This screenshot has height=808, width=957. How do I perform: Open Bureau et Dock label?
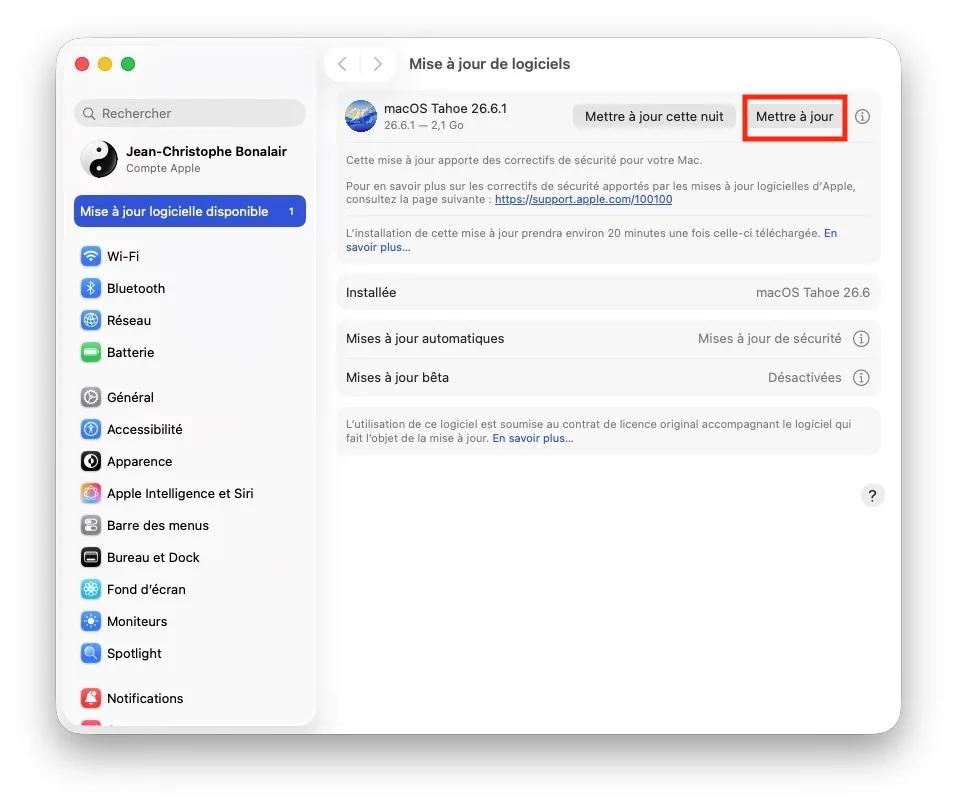[x=153, y=558]
